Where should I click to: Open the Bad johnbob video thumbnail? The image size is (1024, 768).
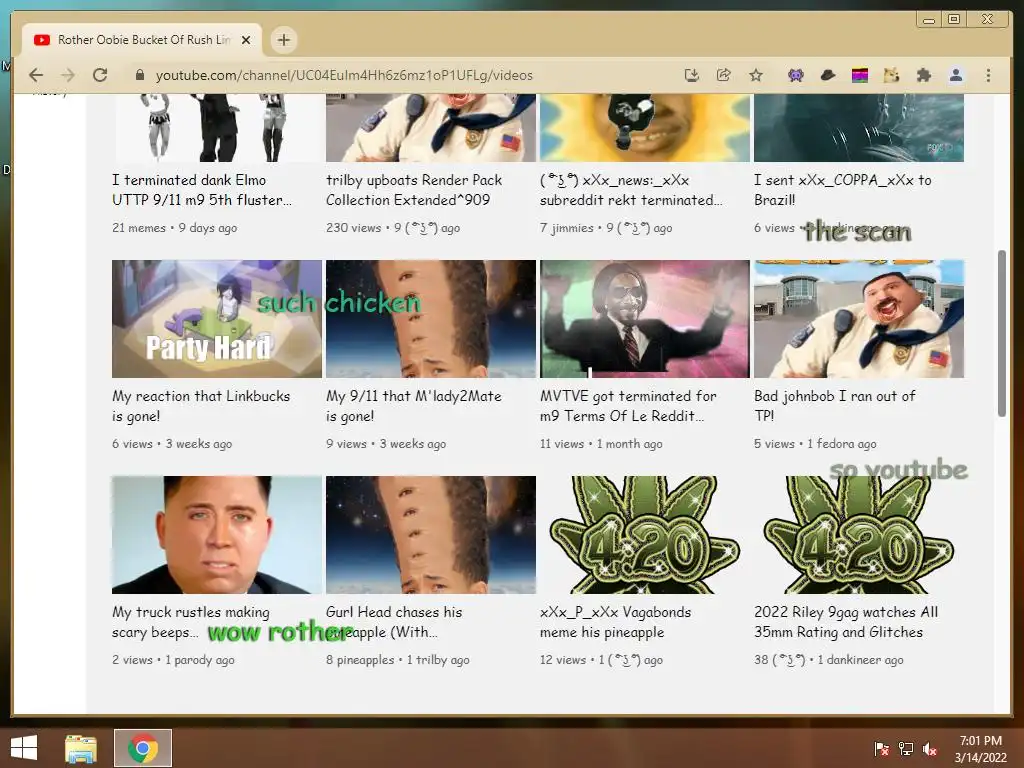[x=859, y=319]
